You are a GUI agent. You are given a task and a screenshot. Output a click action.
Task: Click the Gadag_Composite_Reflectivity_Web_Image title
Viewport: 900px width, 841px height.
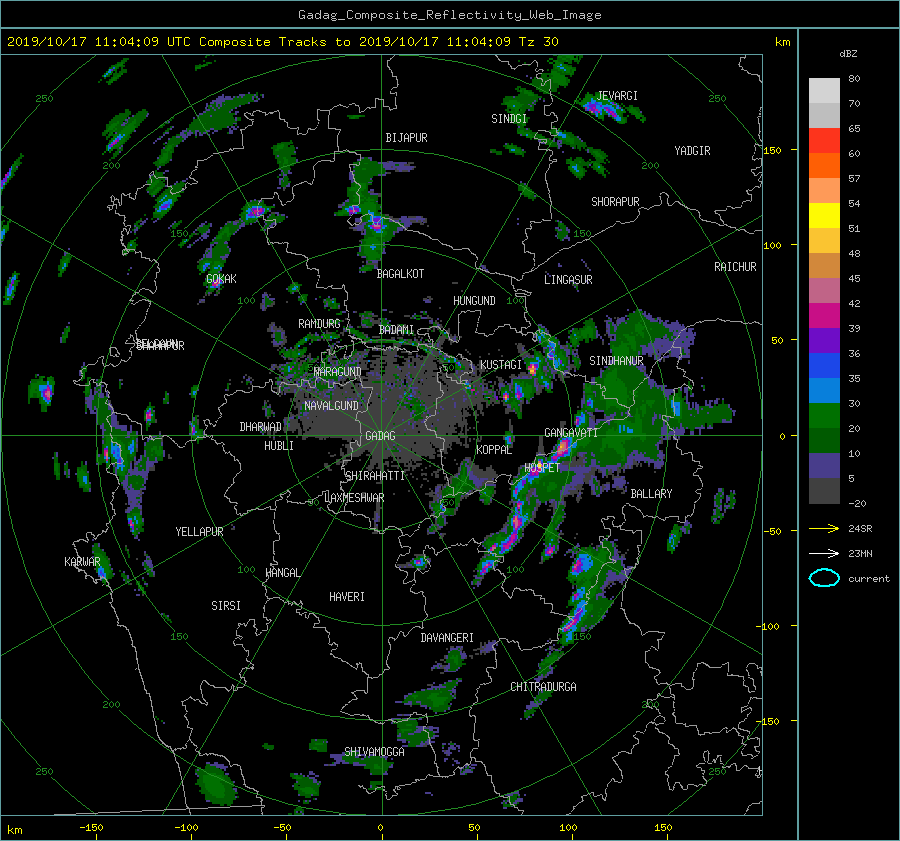[x=449, y=15]
